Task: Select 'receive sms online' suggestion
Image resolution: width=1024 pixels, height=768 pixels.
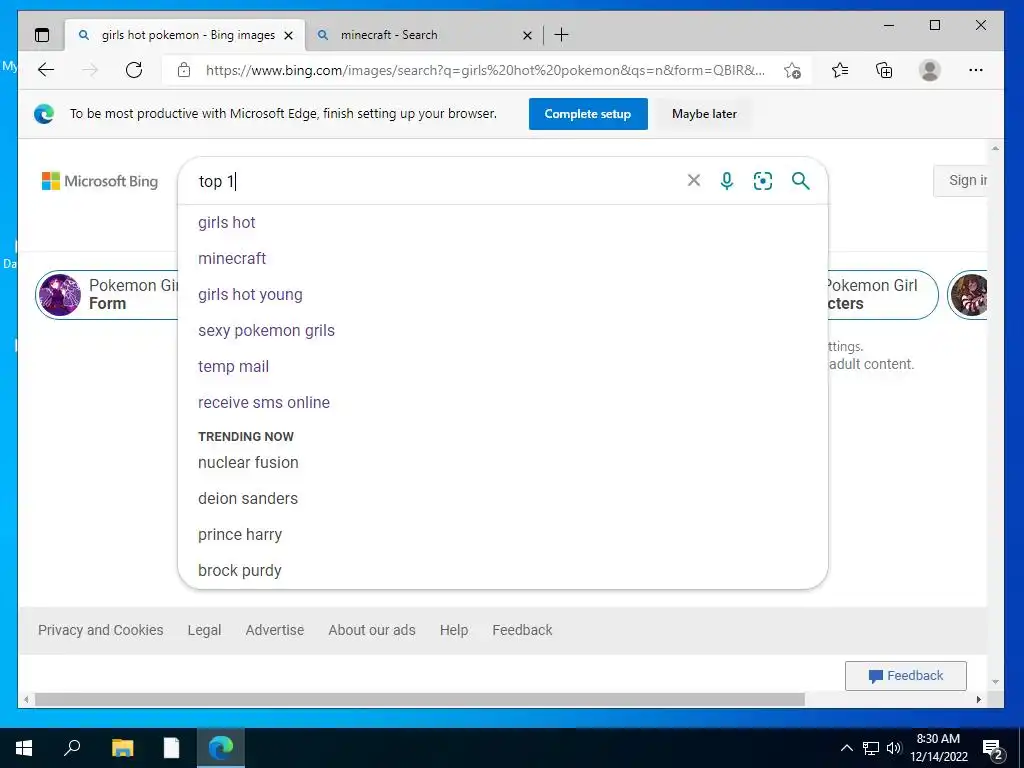Action: click(x=503, y=402)
